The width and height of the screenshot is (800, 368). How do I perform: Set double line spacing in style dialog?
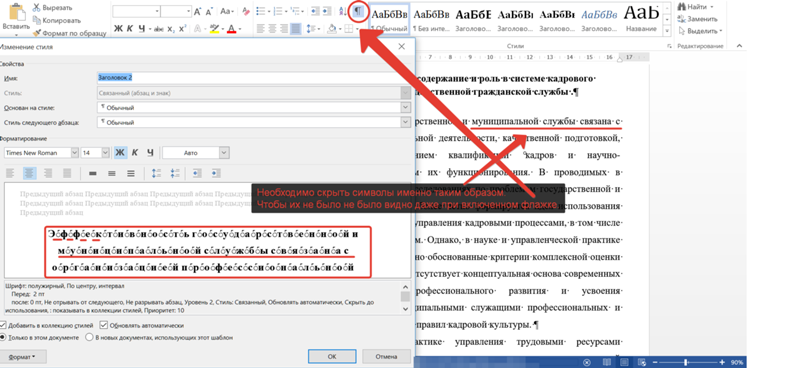pyautogui.click(x=131, y=174)
